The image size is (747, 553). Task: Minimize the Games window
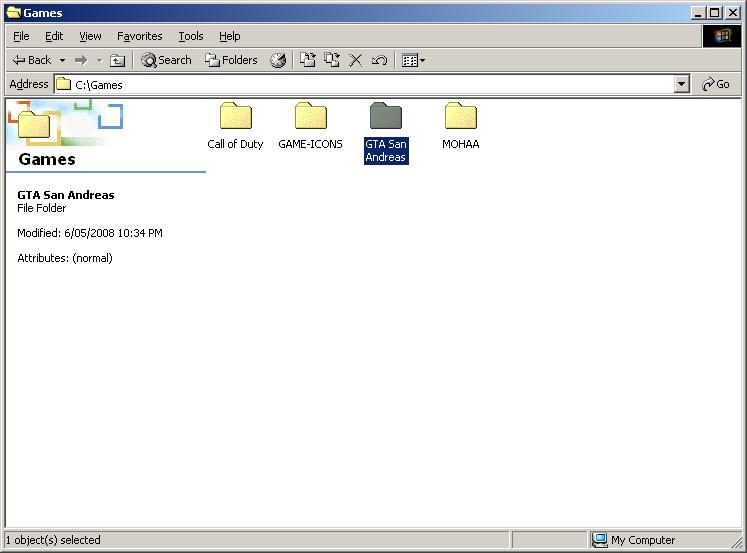pos(698,13)
